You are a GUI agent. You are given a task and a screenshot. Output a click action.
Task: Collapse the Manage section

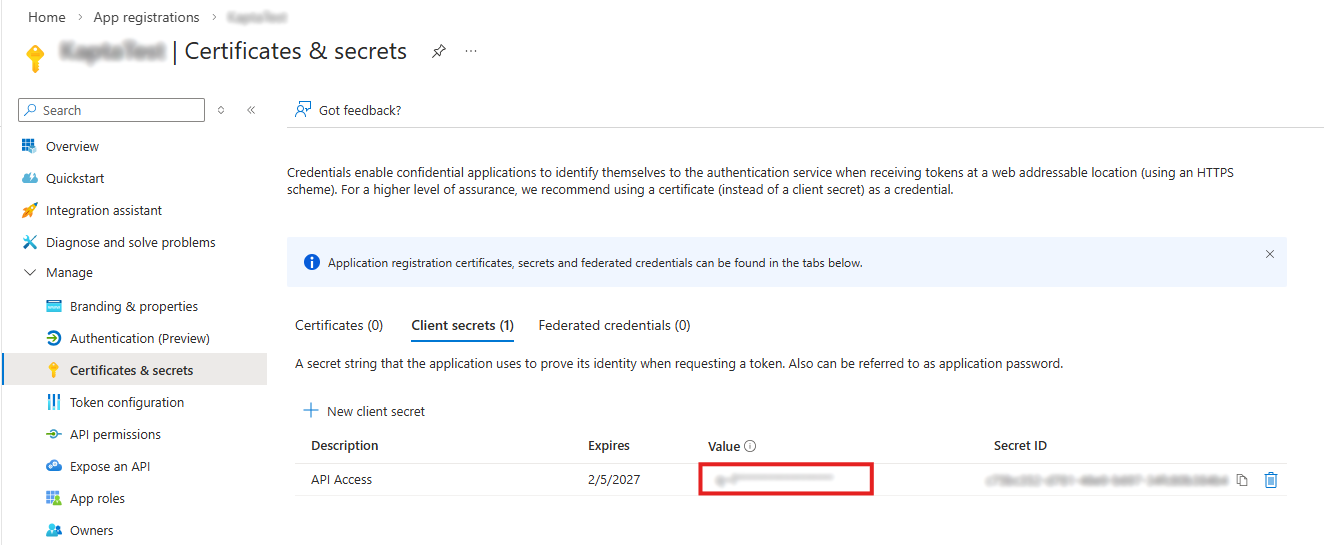30,273
